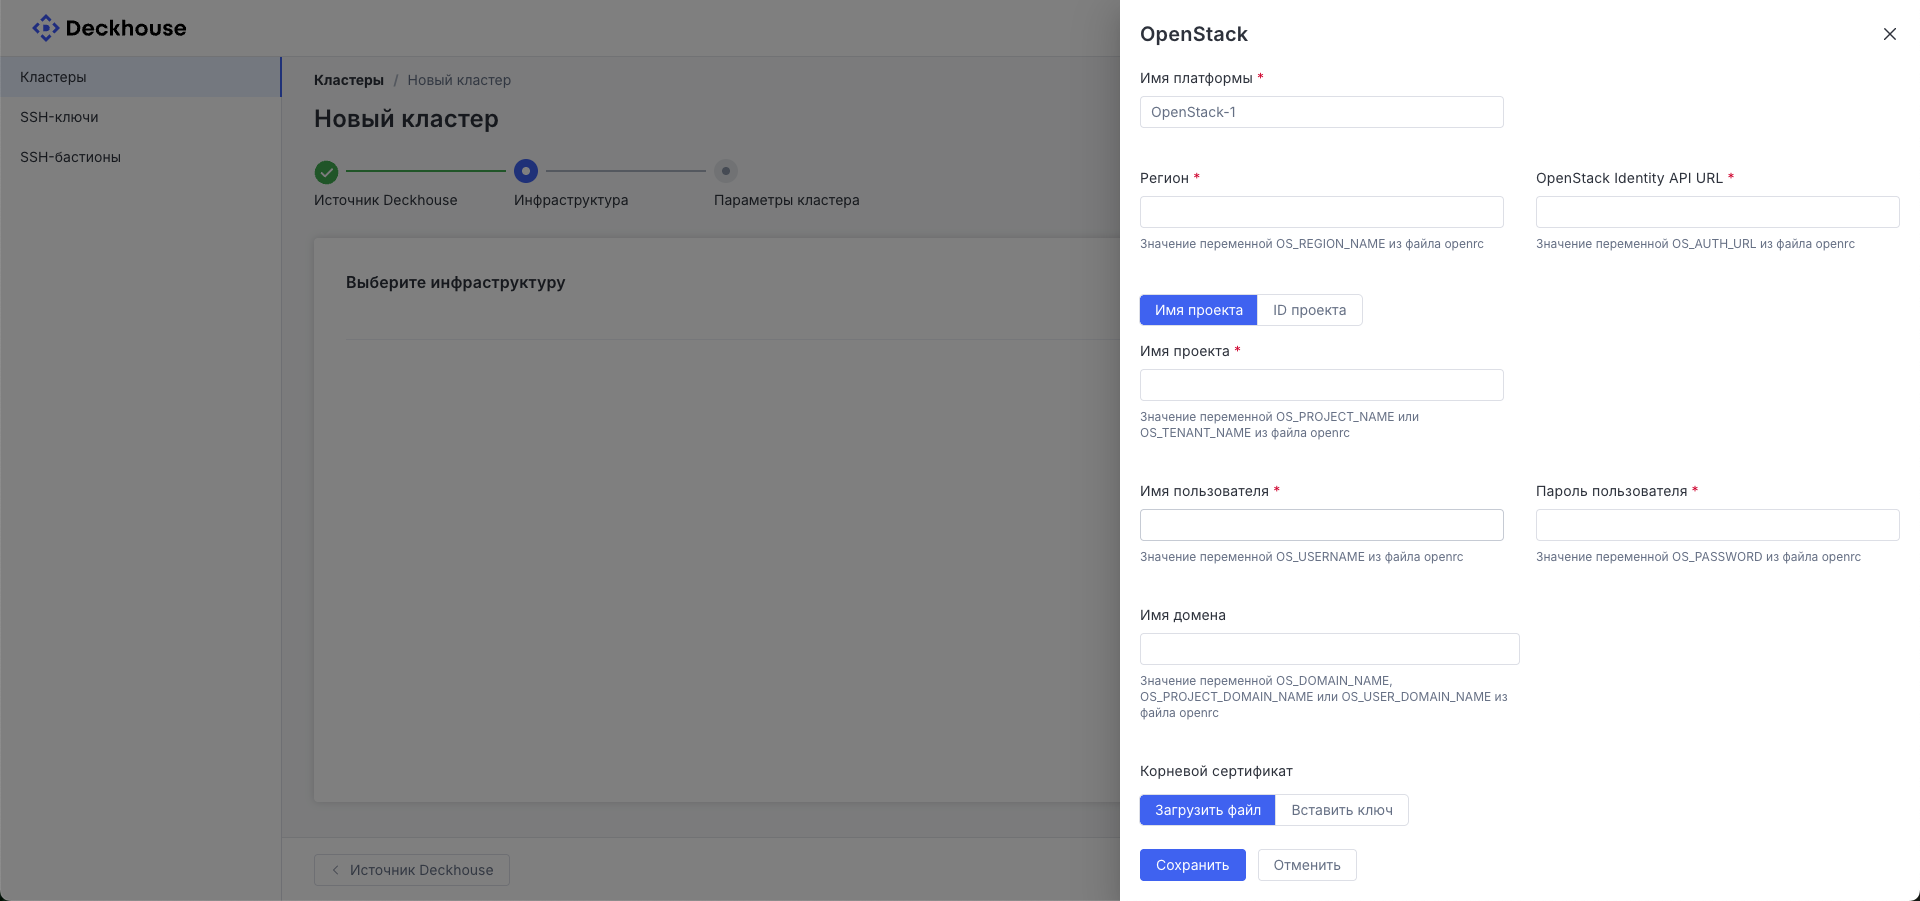Focus the OpenStack Identity API URL field
Image resolution: width=1920 pixels, height=901 pixels.
[x=1717, y=212]
